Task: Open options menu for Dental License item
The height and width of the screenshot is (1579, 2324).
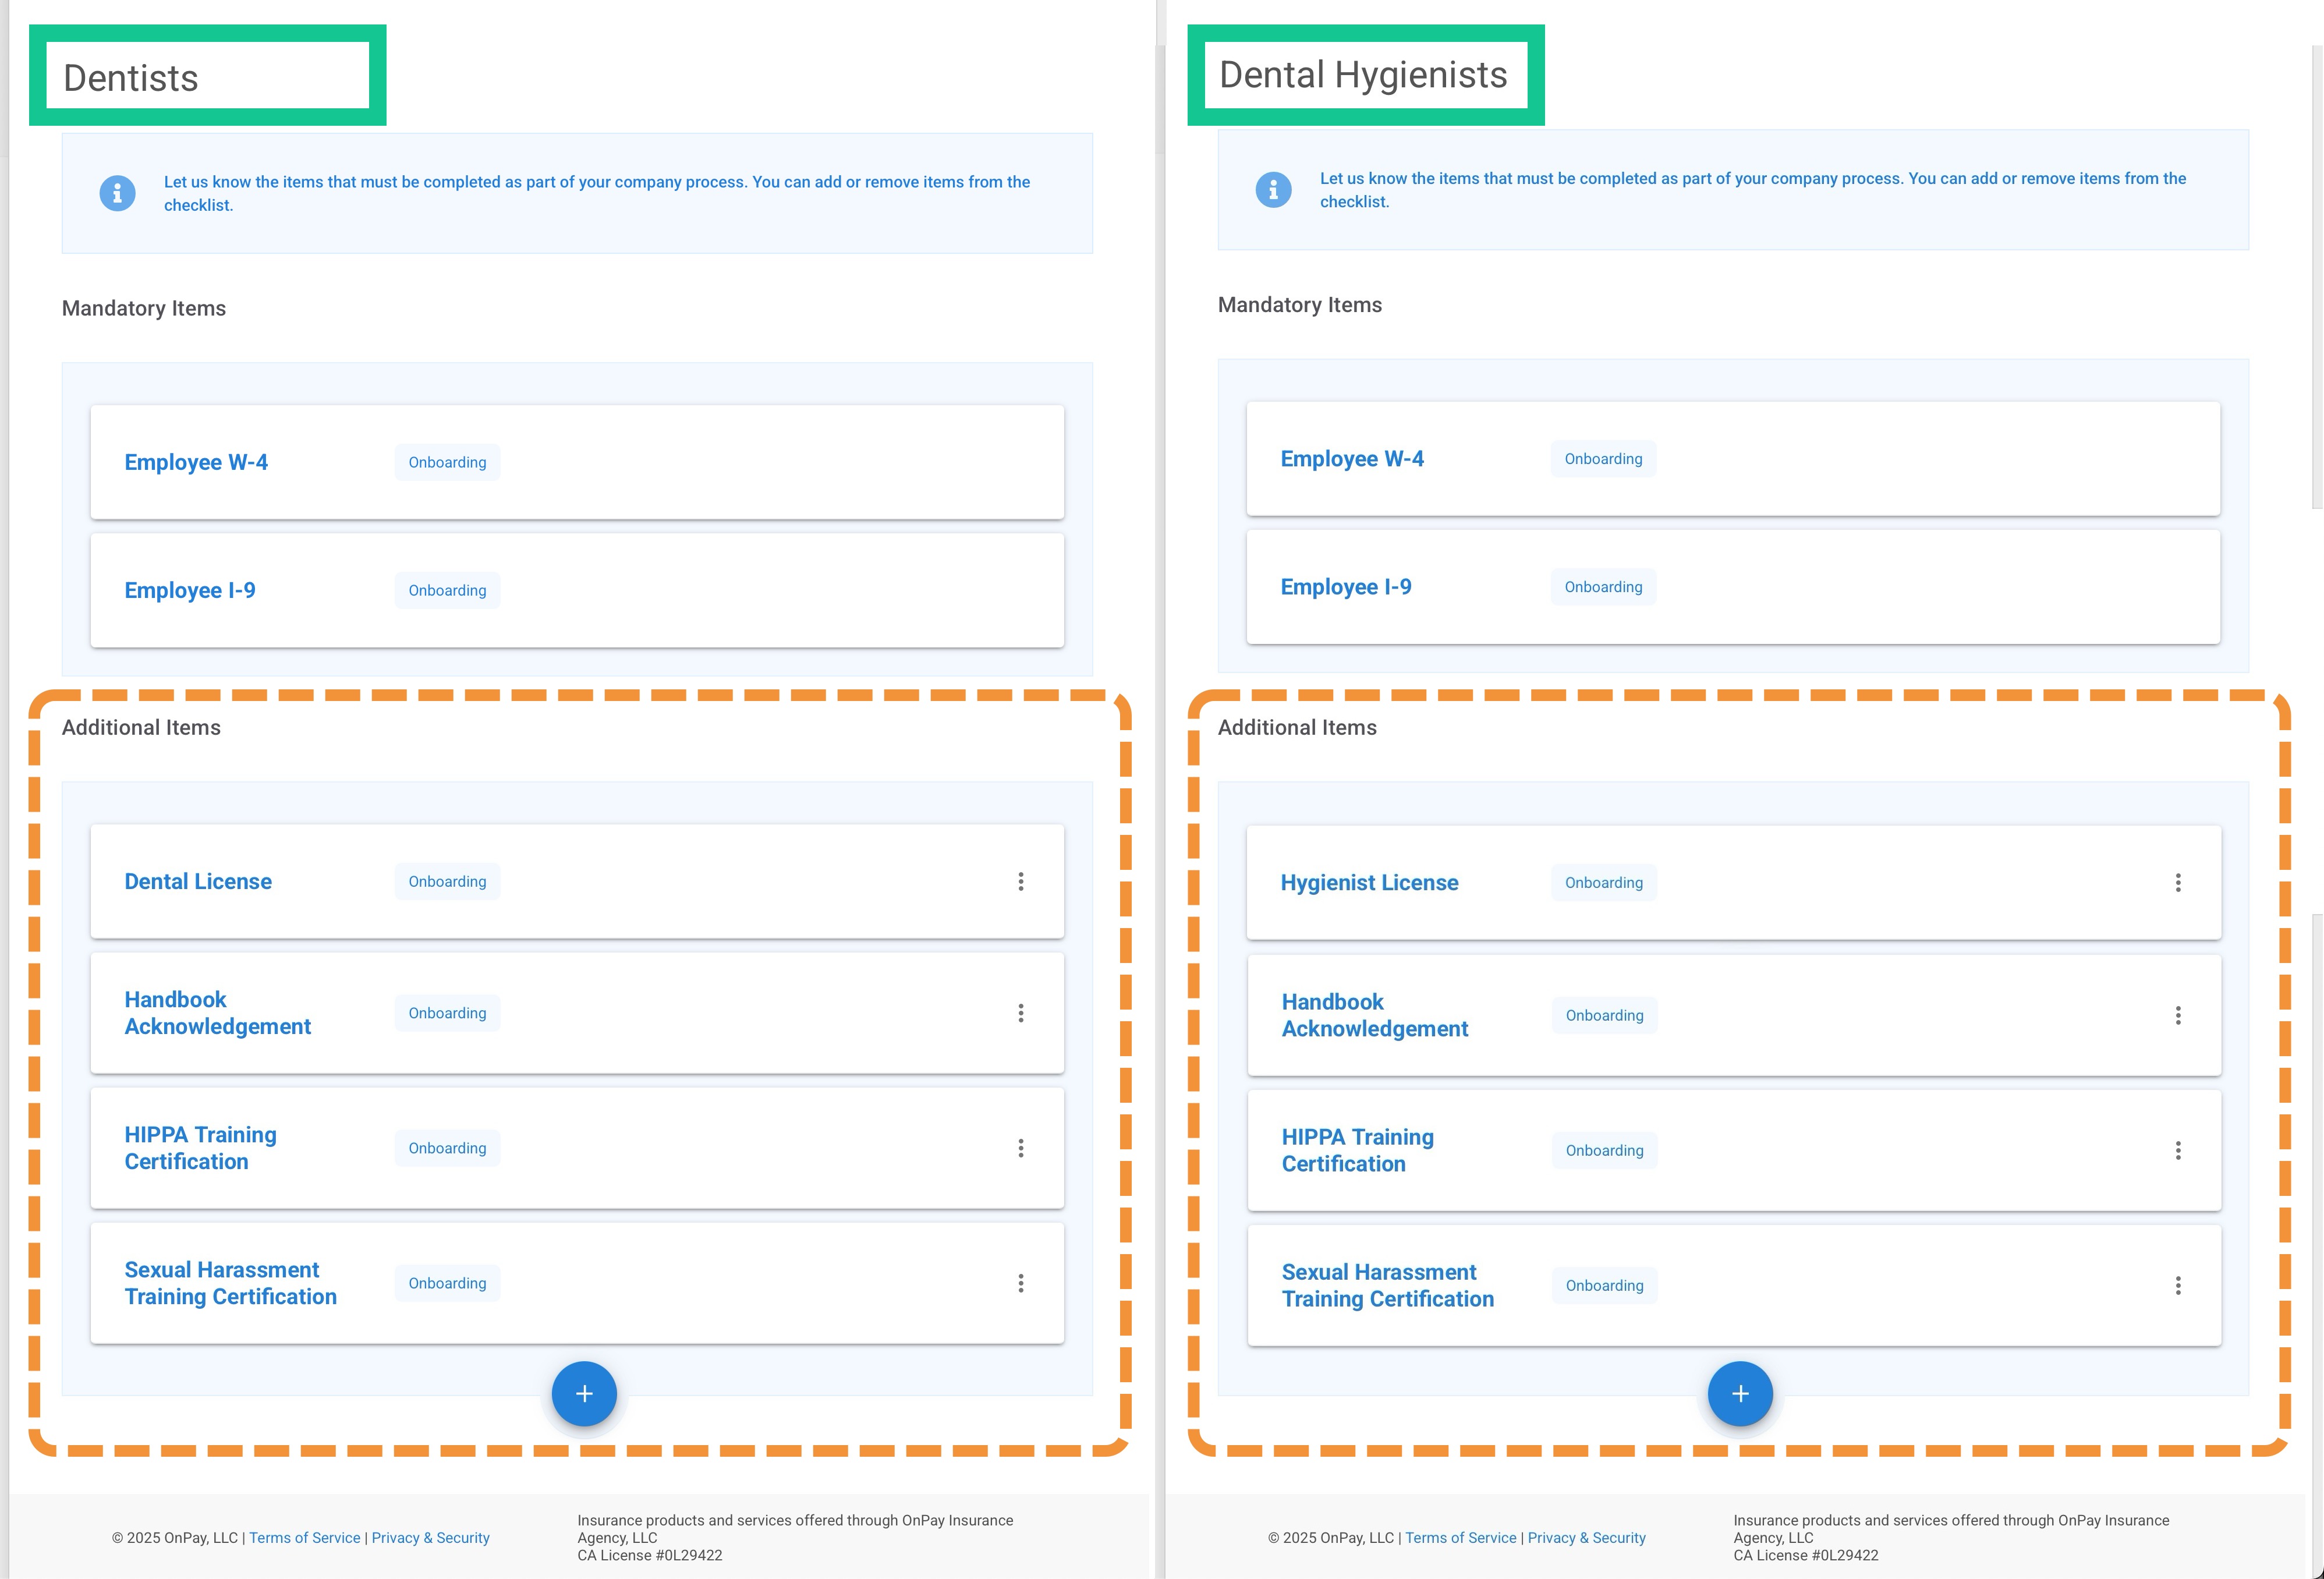Action: point(1020,881)
